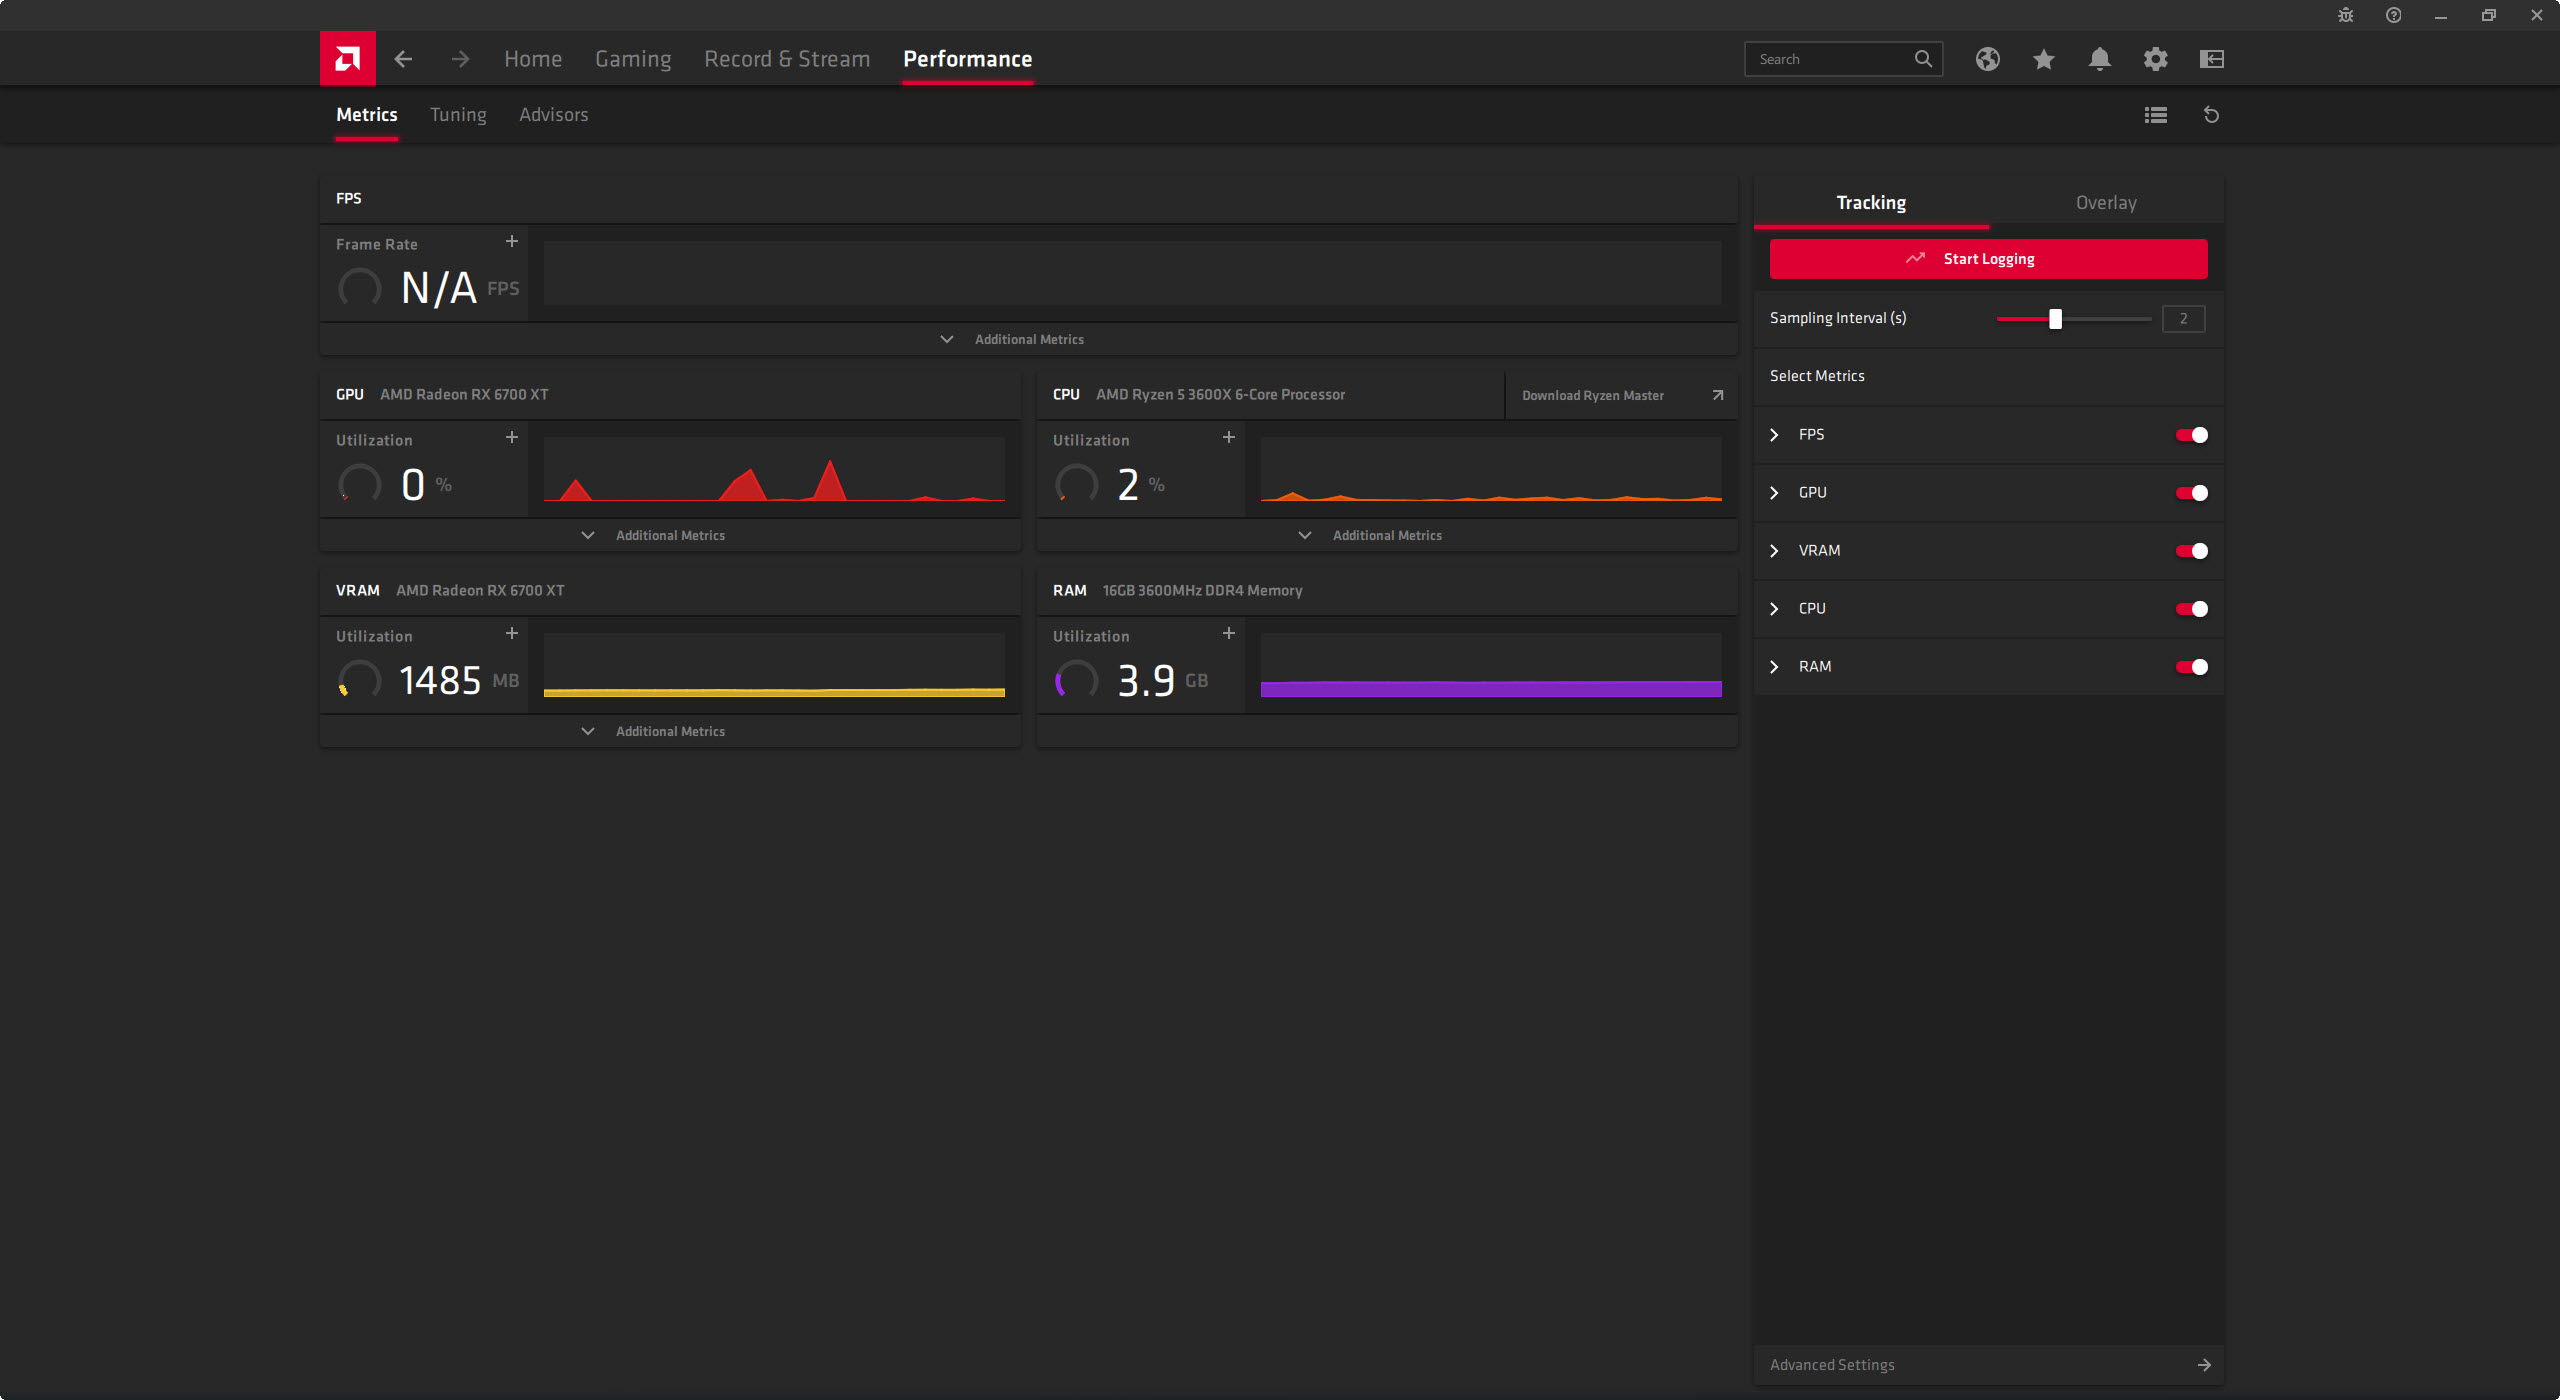Click plus icon on GPU Utilization

click(x=512, y=437)
